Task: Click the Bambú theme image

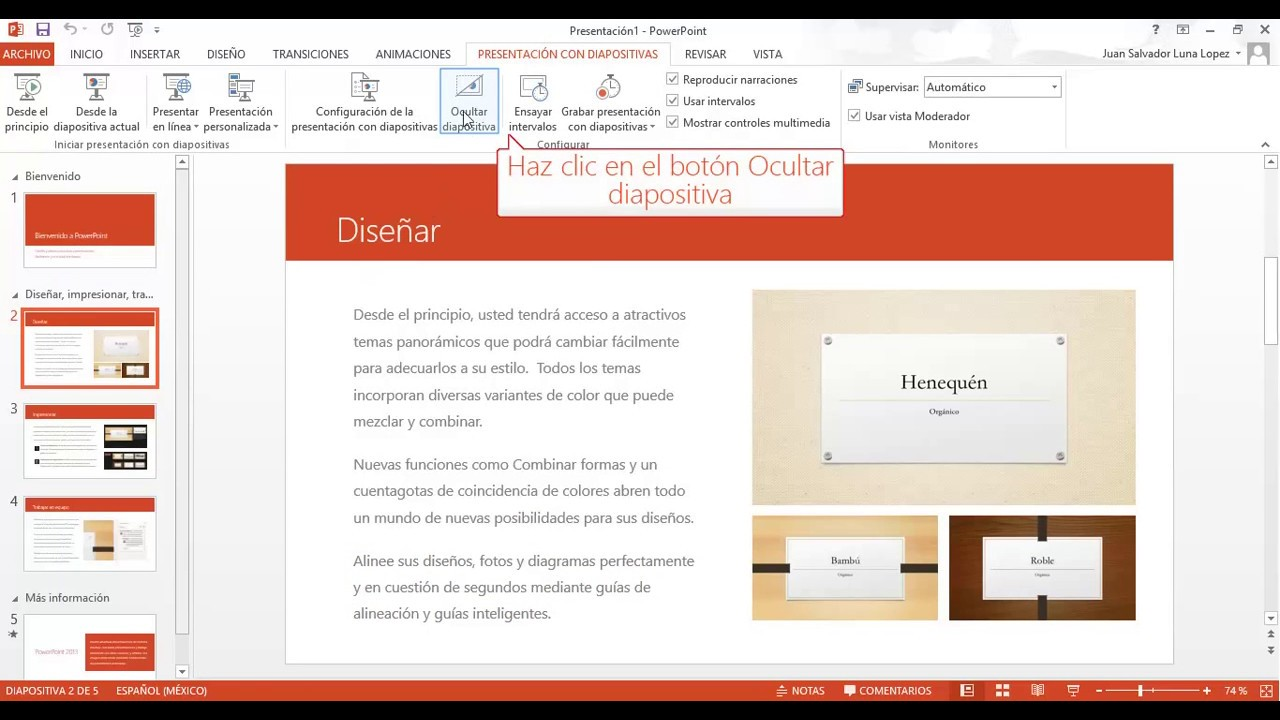Action: (x=845, y=568)
